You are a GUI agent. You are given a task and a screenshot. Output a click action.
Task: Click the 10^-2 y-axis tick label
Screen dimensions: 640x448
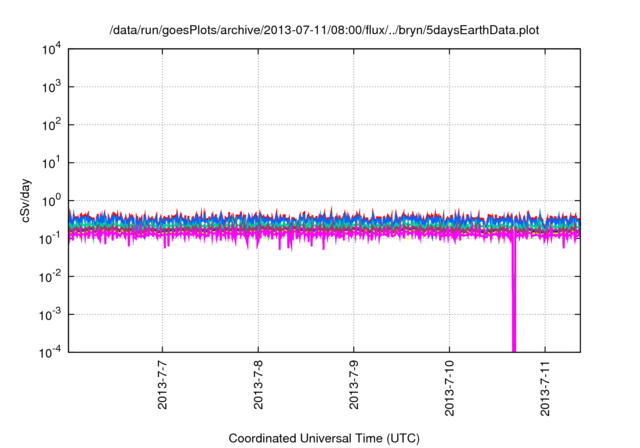51,277
